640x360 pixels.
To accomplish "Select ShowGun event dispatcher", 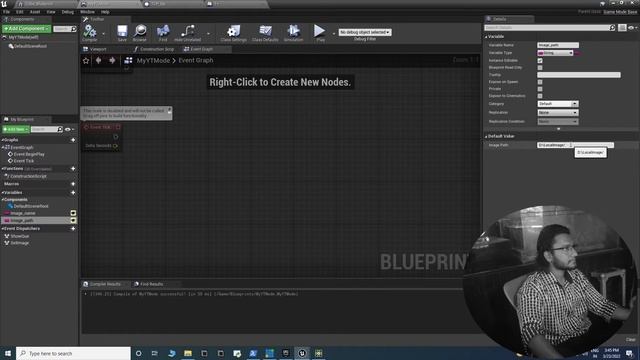I will click(x=20, y=236).
